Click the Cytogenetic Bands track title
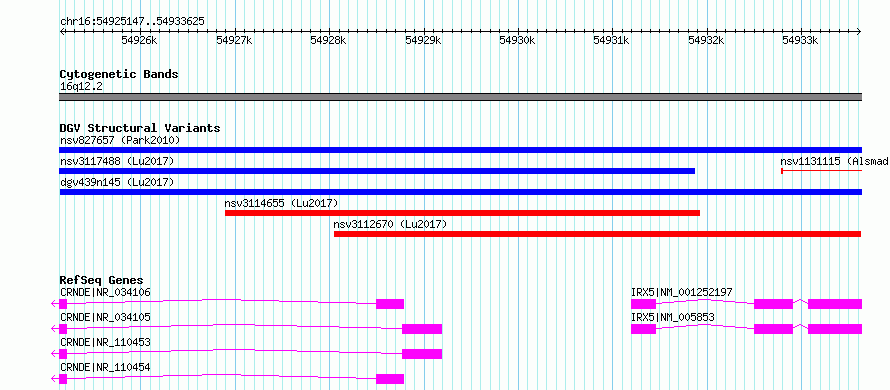Screen dimensions: 890x390 (x=119, y=74)
